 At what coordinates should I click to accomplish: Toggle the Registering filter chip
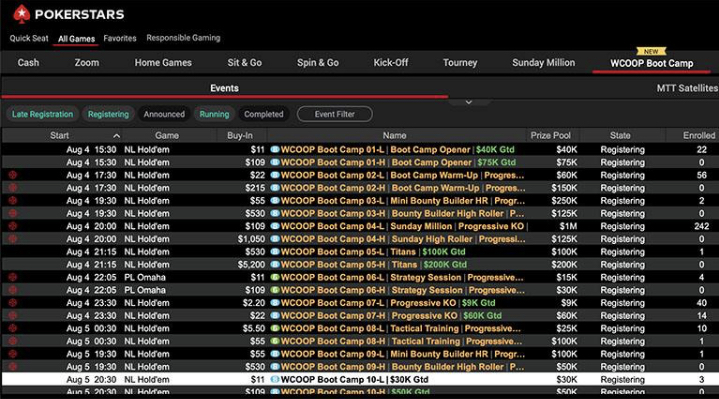108,114
